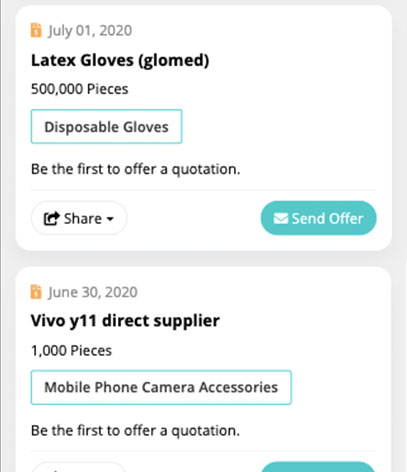Click the June 30, 2020 date text
This screenshot has width=407, height=472.
point(93,292)
